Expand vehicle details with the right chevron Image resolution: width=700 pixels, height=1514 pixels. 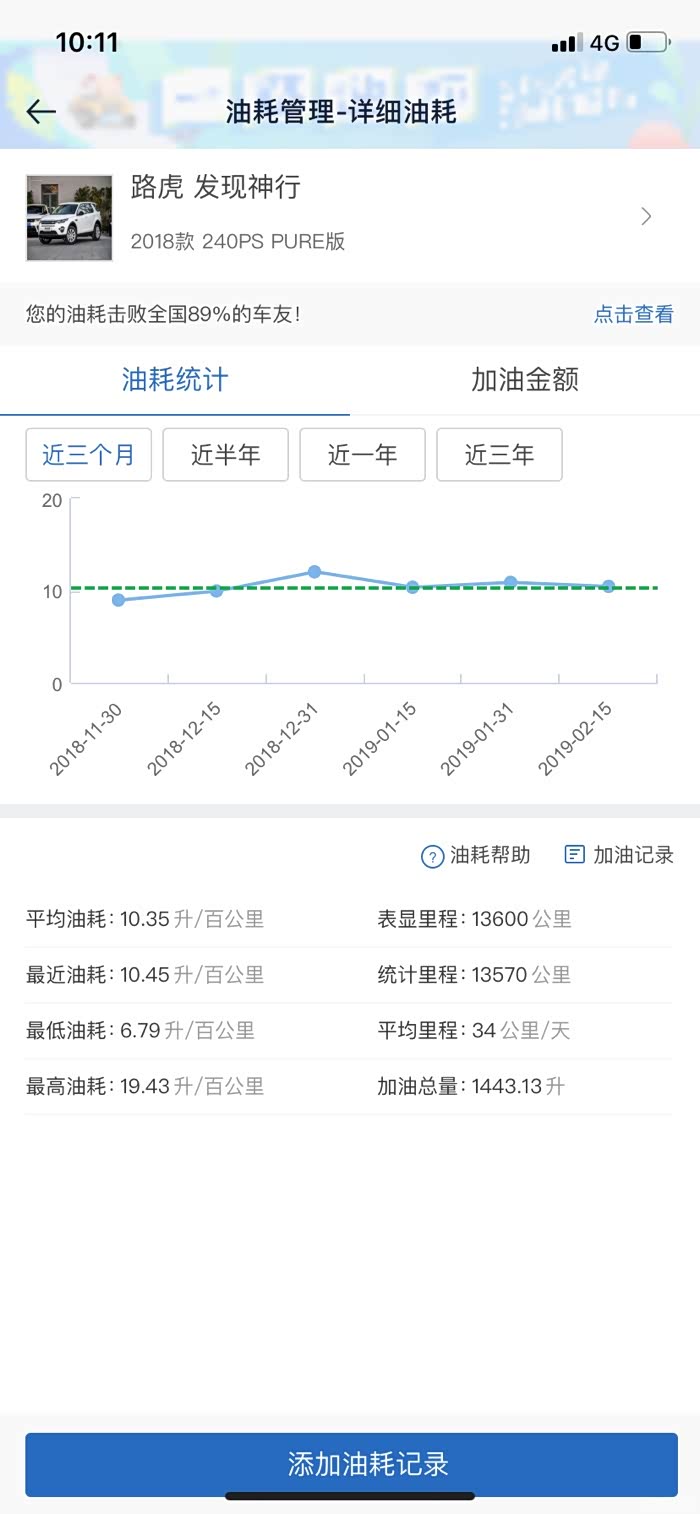coord(646,216)
